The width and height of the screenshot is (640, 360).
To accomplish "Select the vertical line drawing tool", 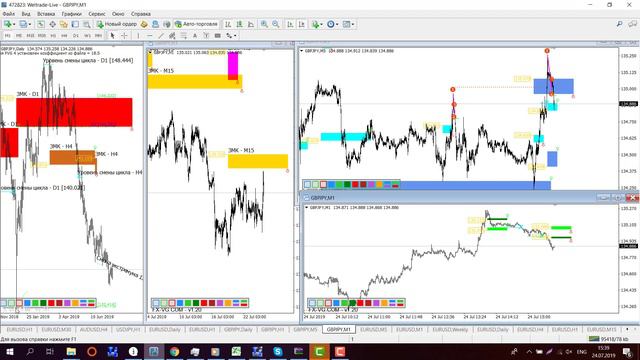I will [x=138, y=36].
